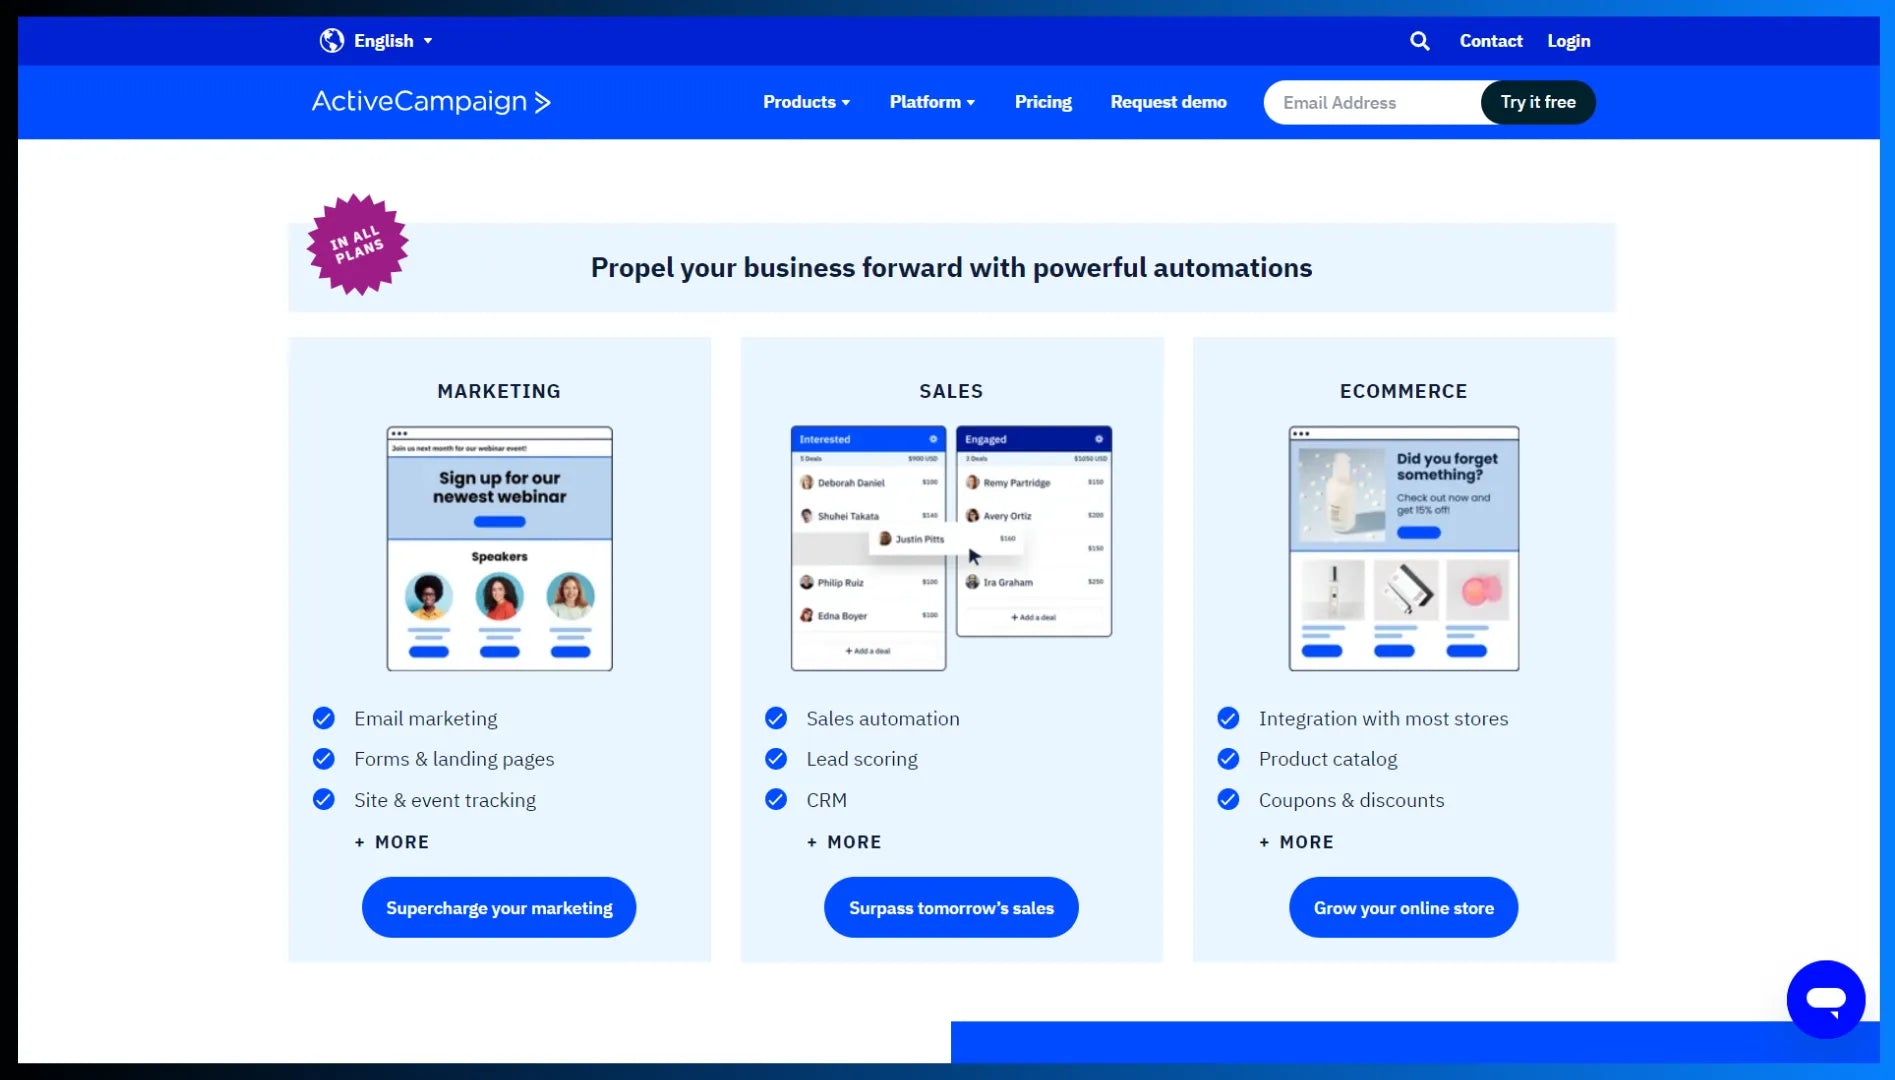Click checkmark beside CRM
This screenshot has height=1080, width=1895.
tap(776, 800)
